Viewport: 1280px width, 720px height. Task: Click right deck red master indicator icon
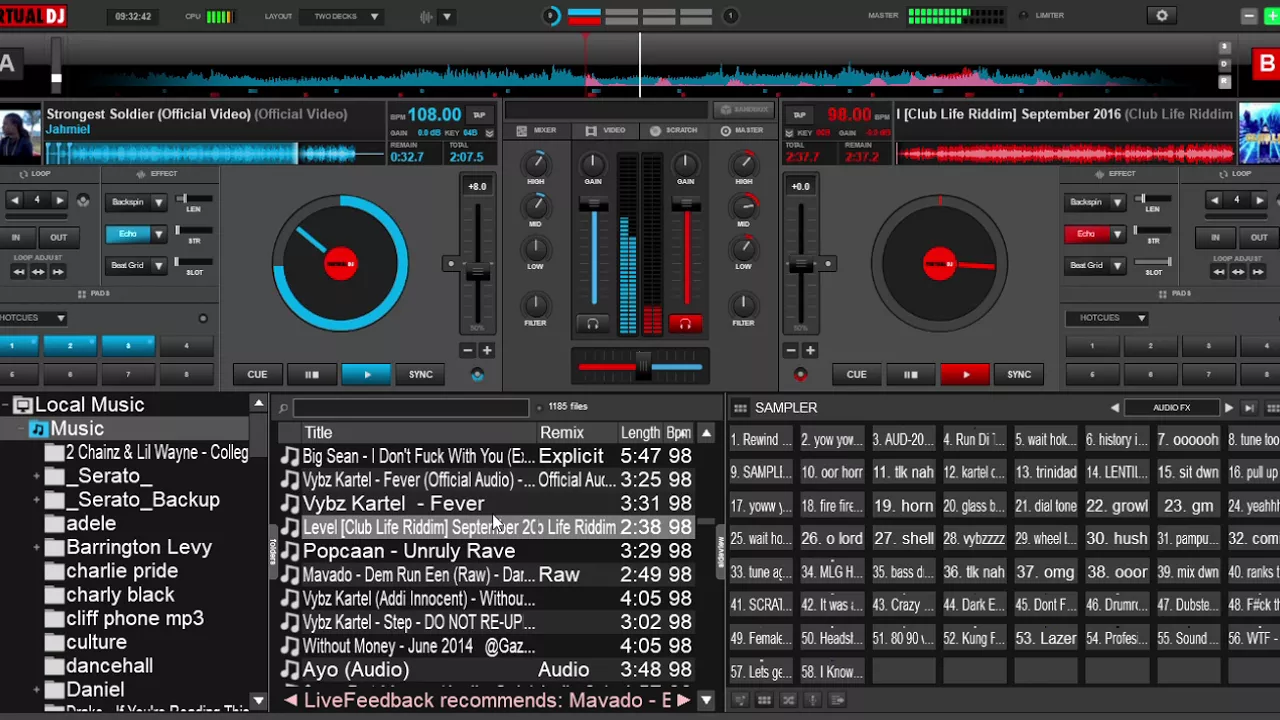[800, 375]
